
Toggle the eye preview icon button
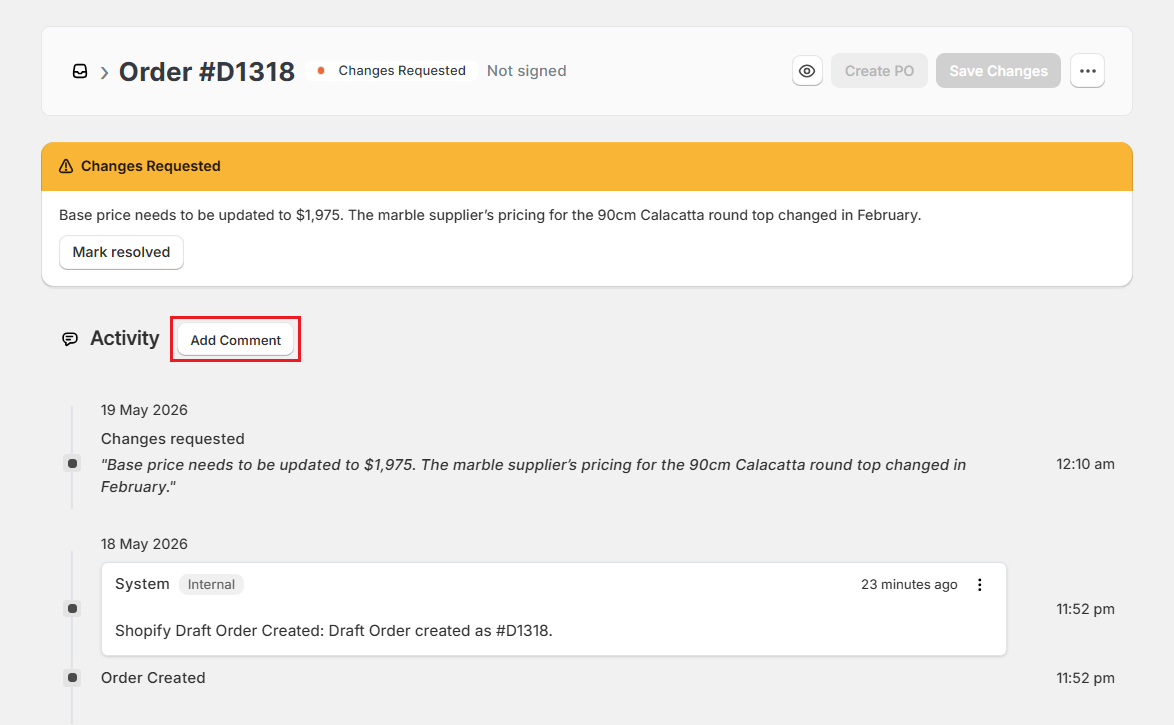pyautogui.click(x=807, y=71)
